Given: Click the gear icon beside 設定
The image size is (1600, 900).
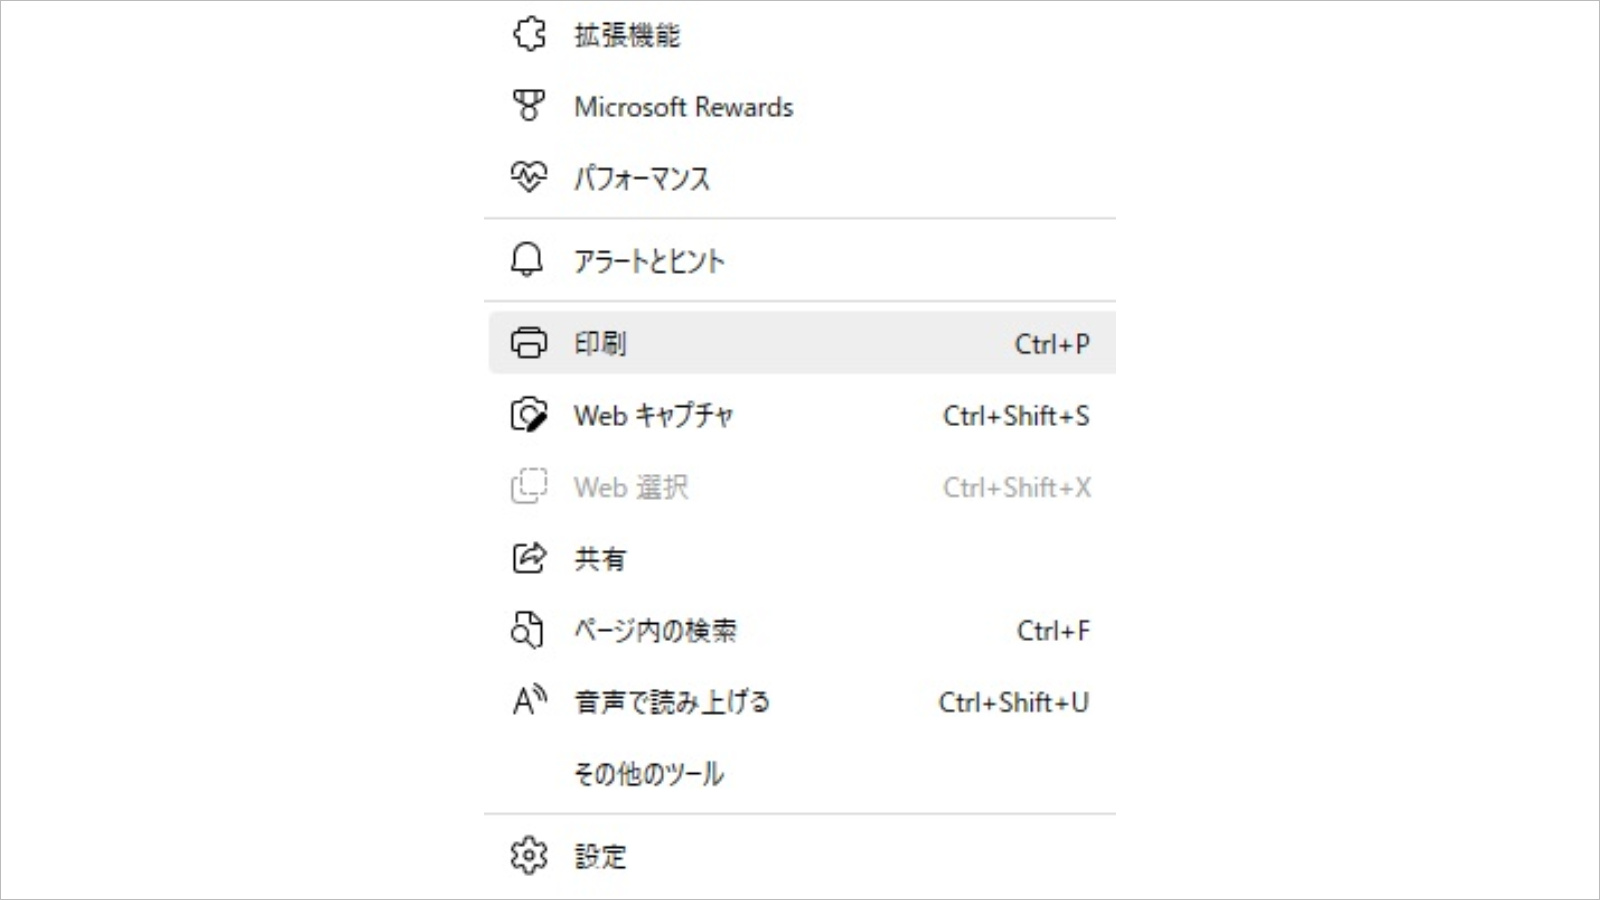Looking at the screenshot, I should 529,856.
